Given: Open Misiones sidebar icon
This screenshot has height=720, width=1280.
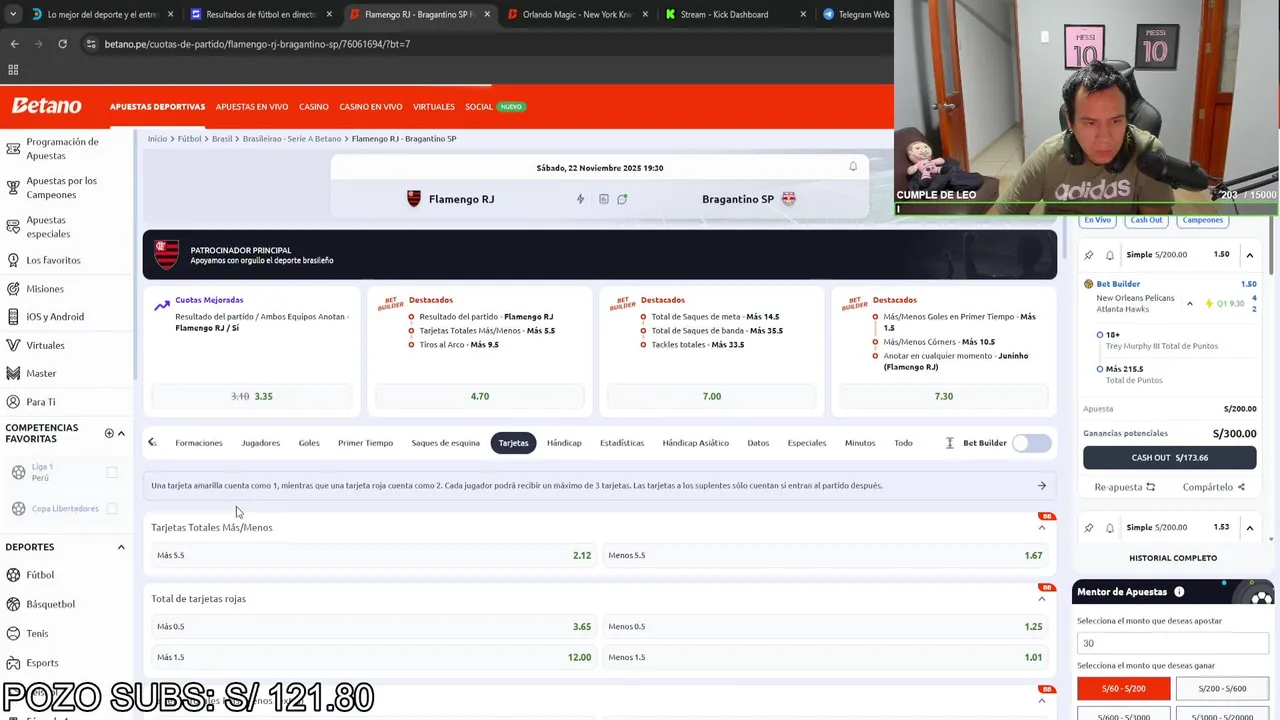Looking at the screenshot, I should 13,289.
